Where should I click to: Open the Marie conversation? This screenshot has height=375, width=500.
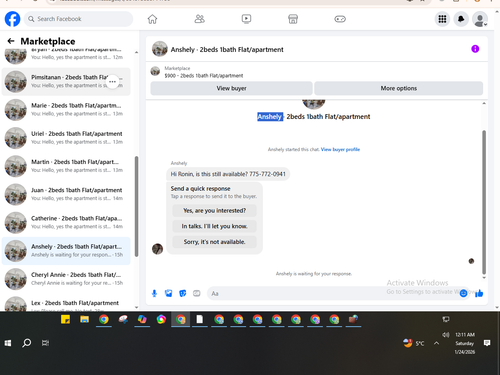(66, 110)
